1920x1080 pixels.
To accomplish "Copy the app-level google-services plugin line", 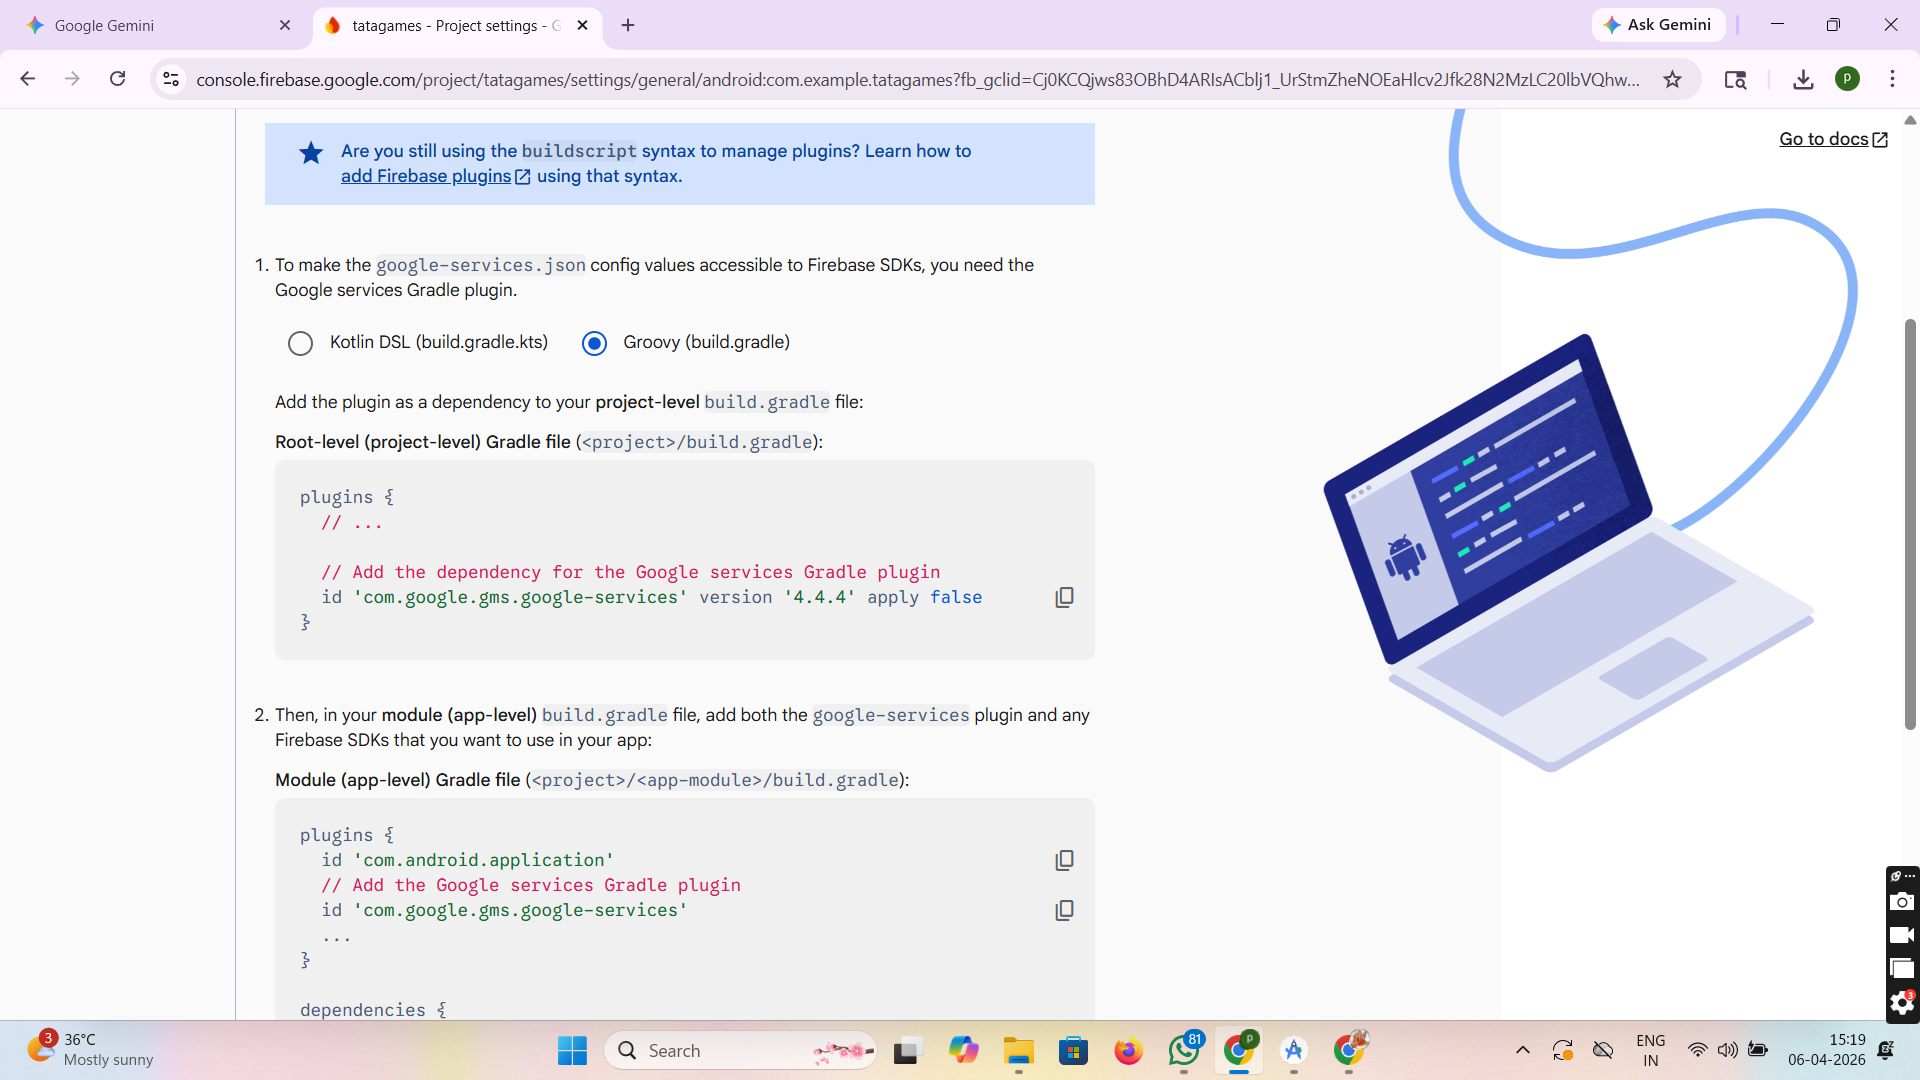I will (1064, 910).
